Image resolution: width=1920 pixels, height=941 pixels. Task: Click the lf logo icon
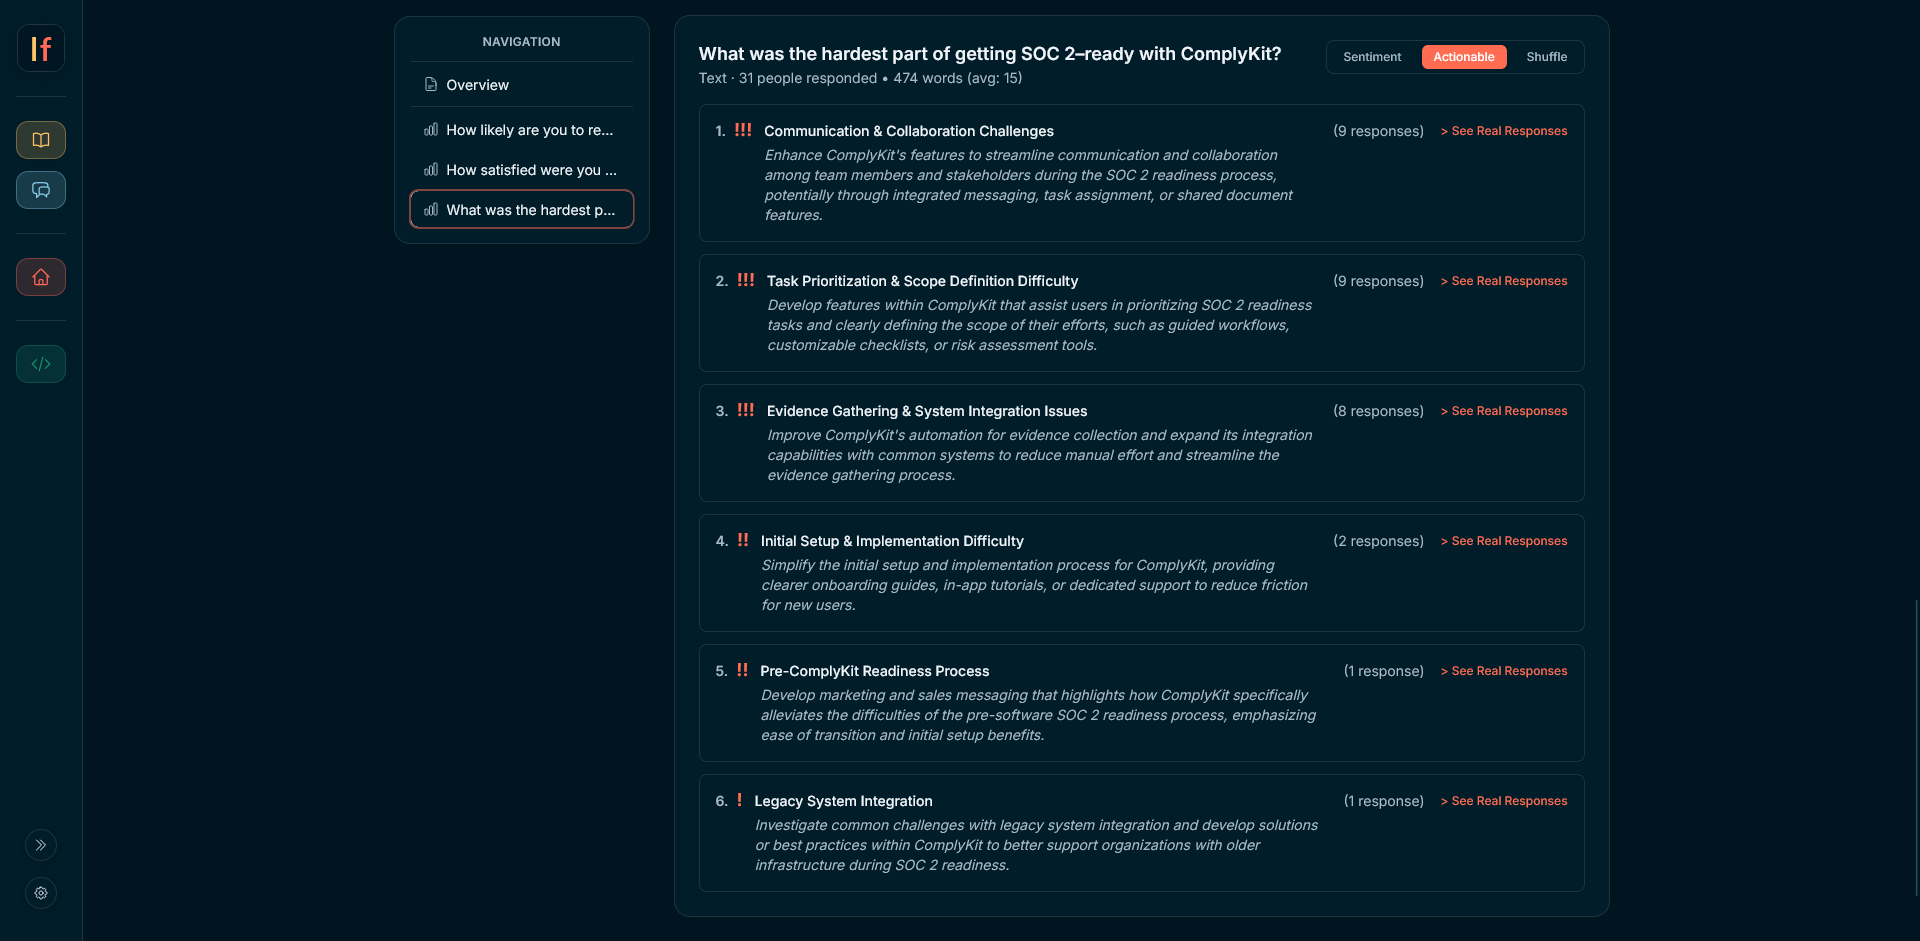(41, 47)
